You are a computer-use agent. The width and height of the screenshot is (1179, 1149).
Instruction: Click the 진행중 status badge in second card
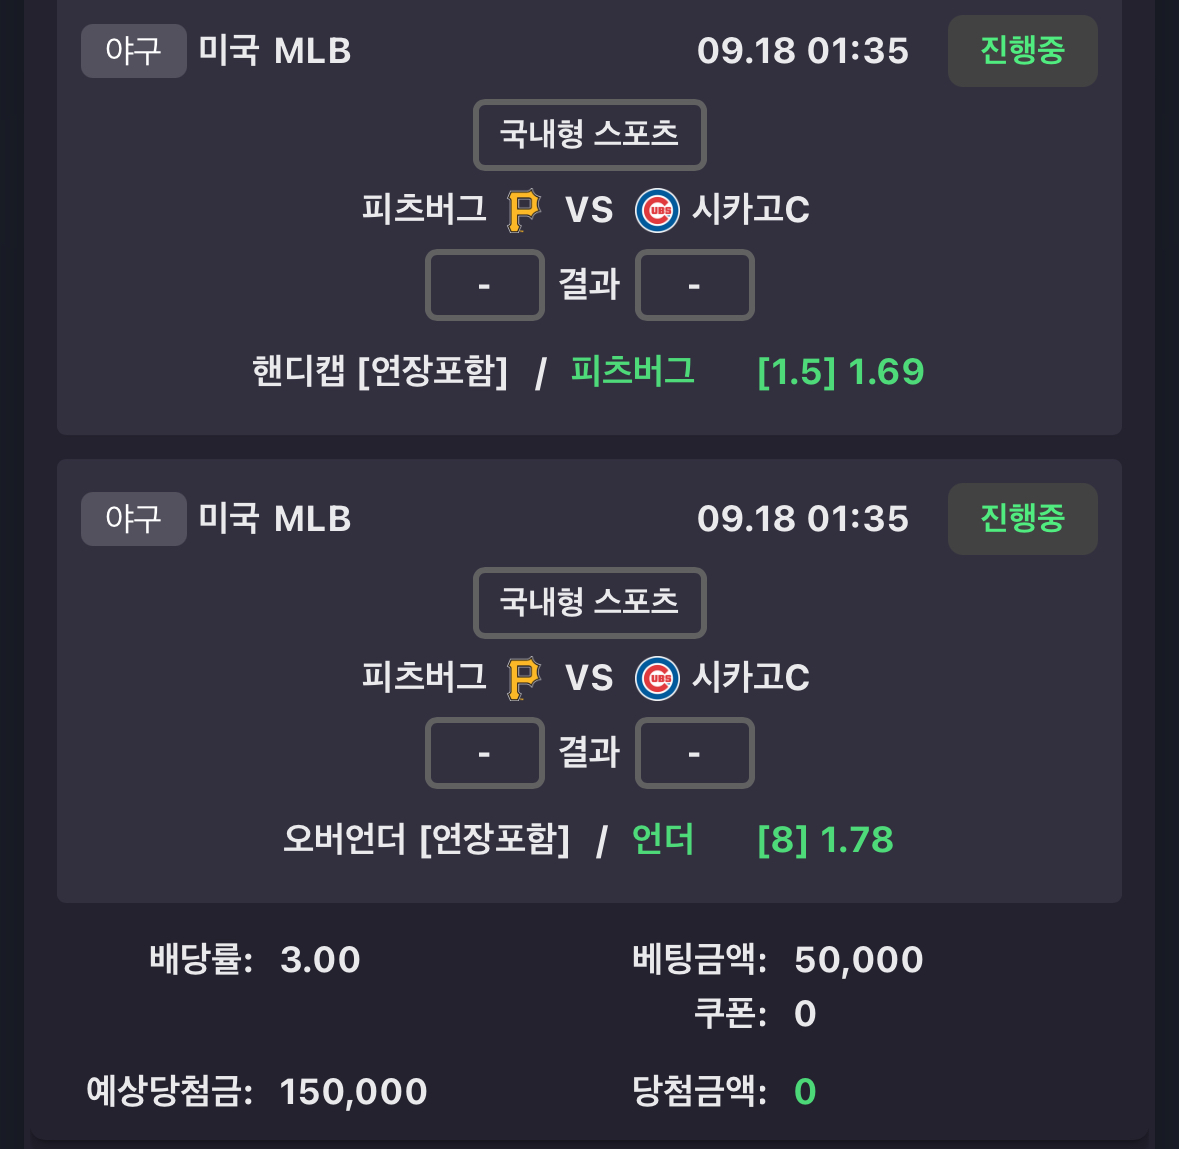[1023, 519]
